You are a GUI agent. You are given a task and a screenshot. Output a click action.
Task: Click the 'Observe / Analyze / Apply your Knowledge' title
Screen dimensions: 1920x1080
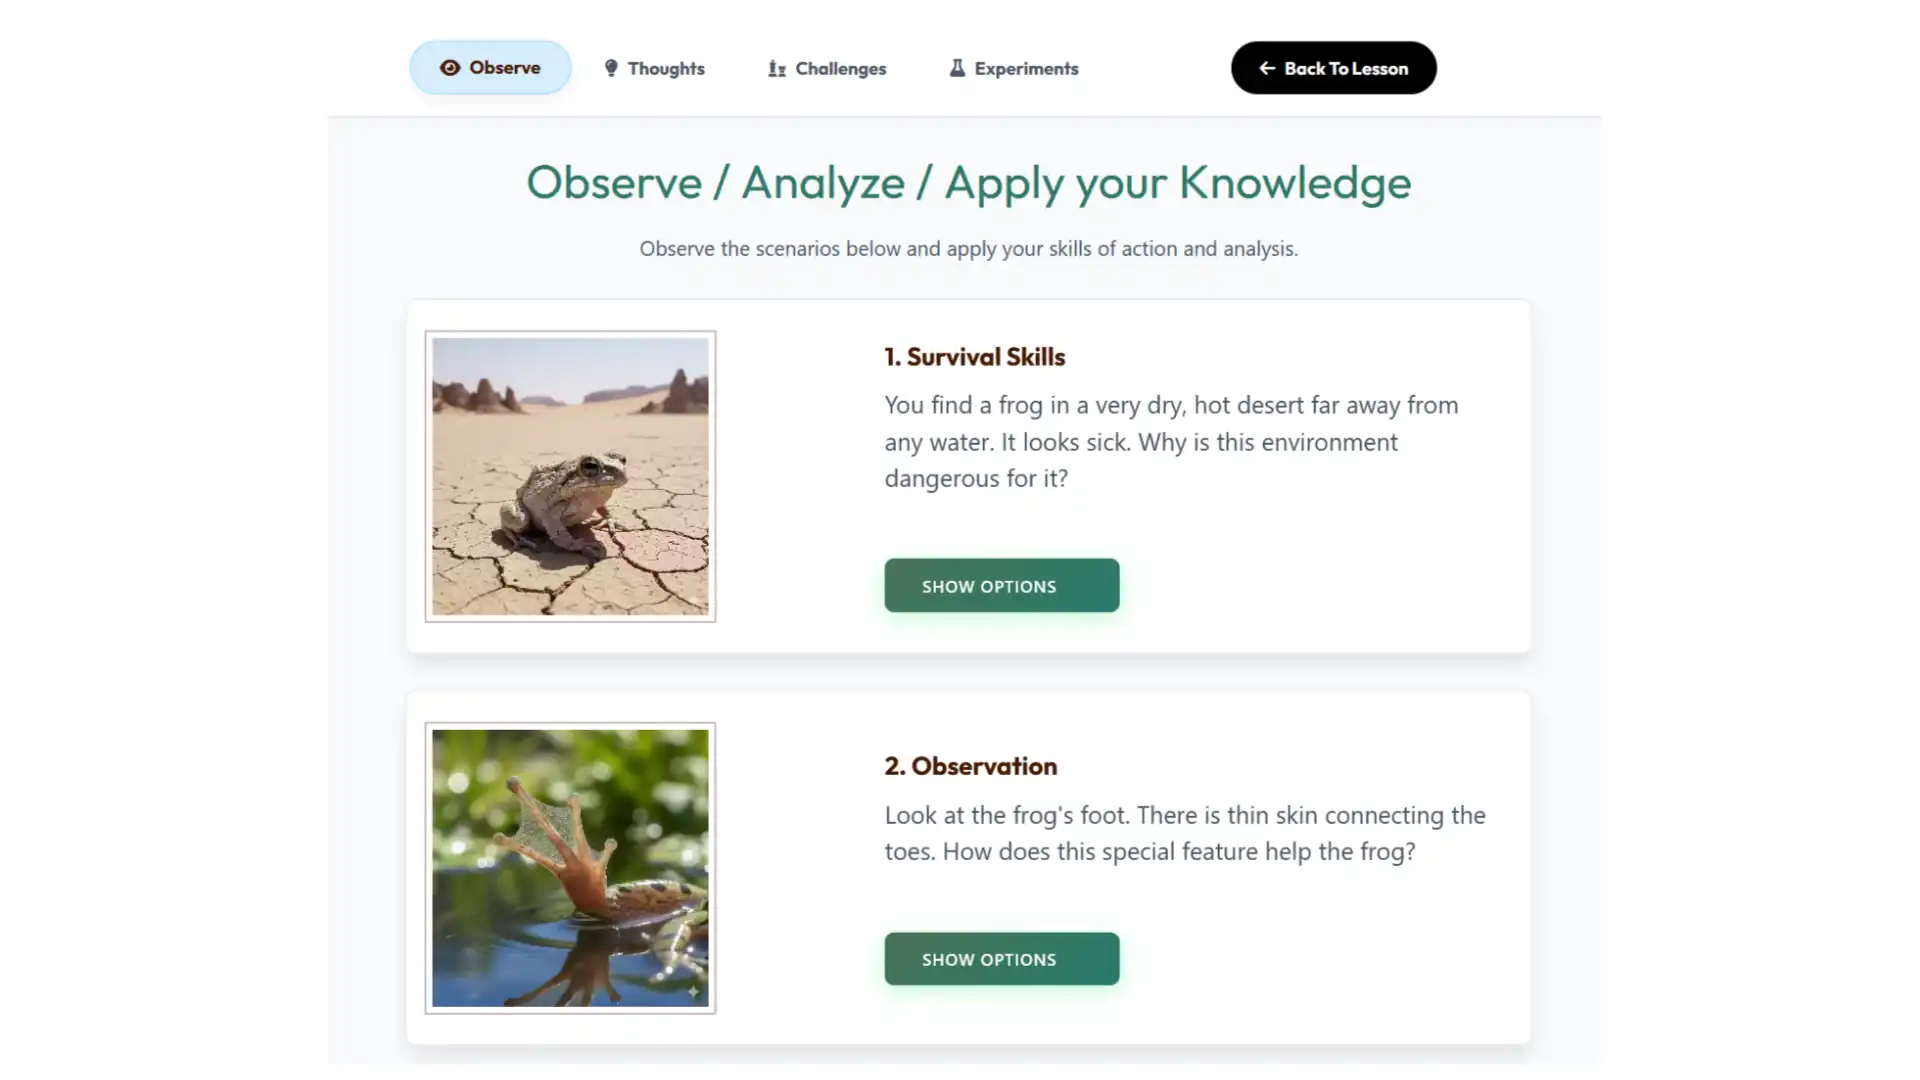(968, 182)
